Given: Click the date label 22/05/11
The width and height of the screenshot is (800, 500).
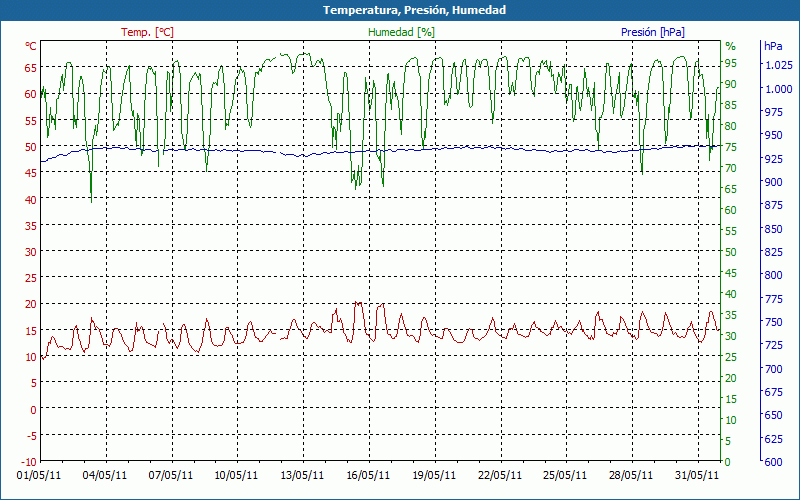Looking at the screenshot, I should pos(499,475).
